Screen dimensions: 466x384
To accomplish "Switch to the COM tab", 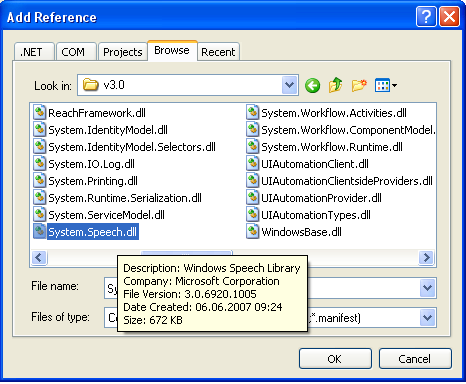I will [x=76, y=52].
